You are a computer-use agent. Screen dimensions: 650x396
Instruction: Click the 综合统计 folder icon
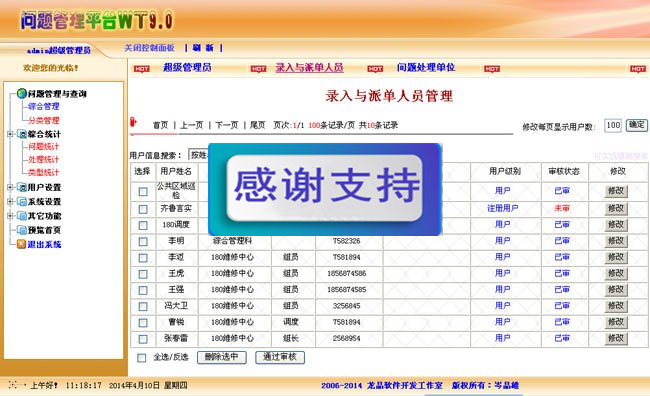[22, 134]
